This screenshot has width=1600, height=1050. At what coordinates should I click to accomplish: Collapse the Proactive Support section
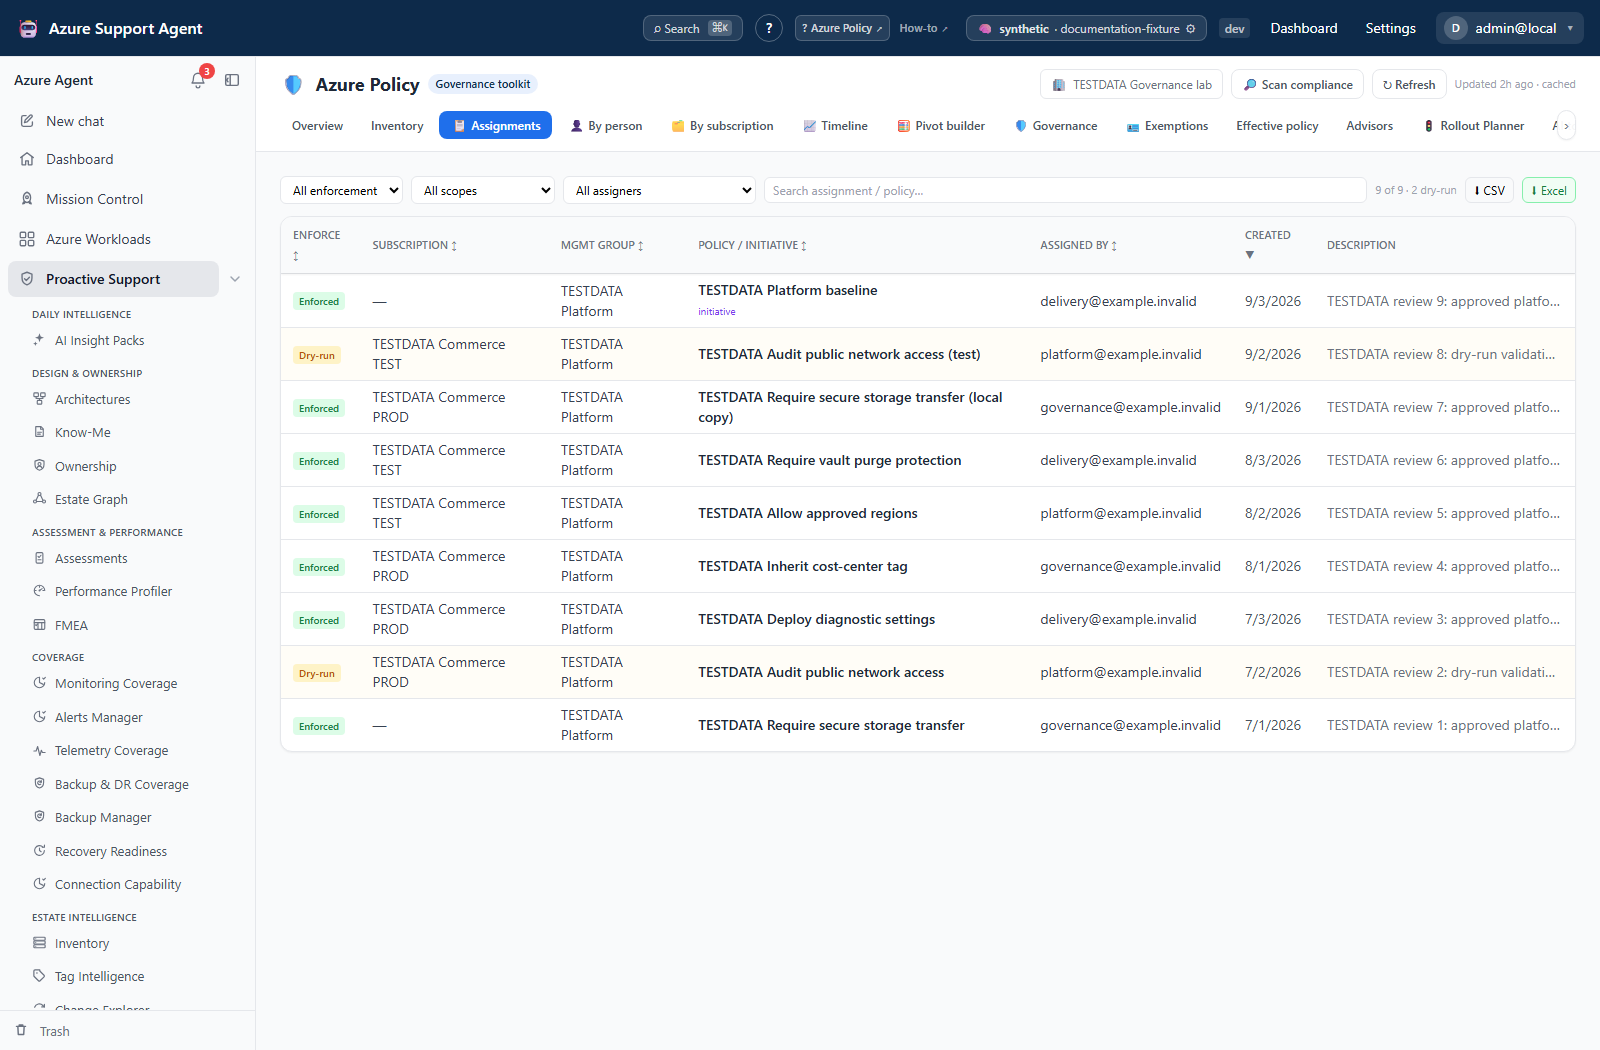tap(235, 279)
